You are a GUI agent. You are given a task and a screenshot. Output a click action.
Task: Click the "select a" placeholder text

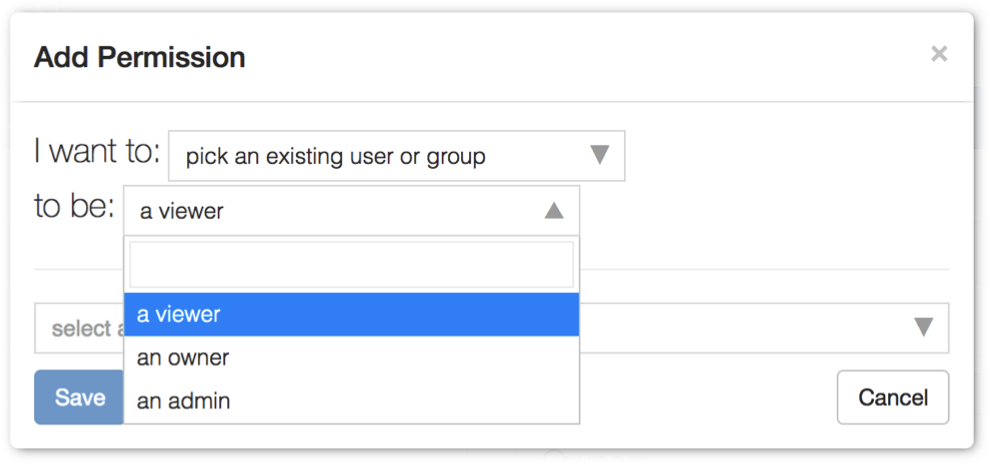(x=87, y=328)
